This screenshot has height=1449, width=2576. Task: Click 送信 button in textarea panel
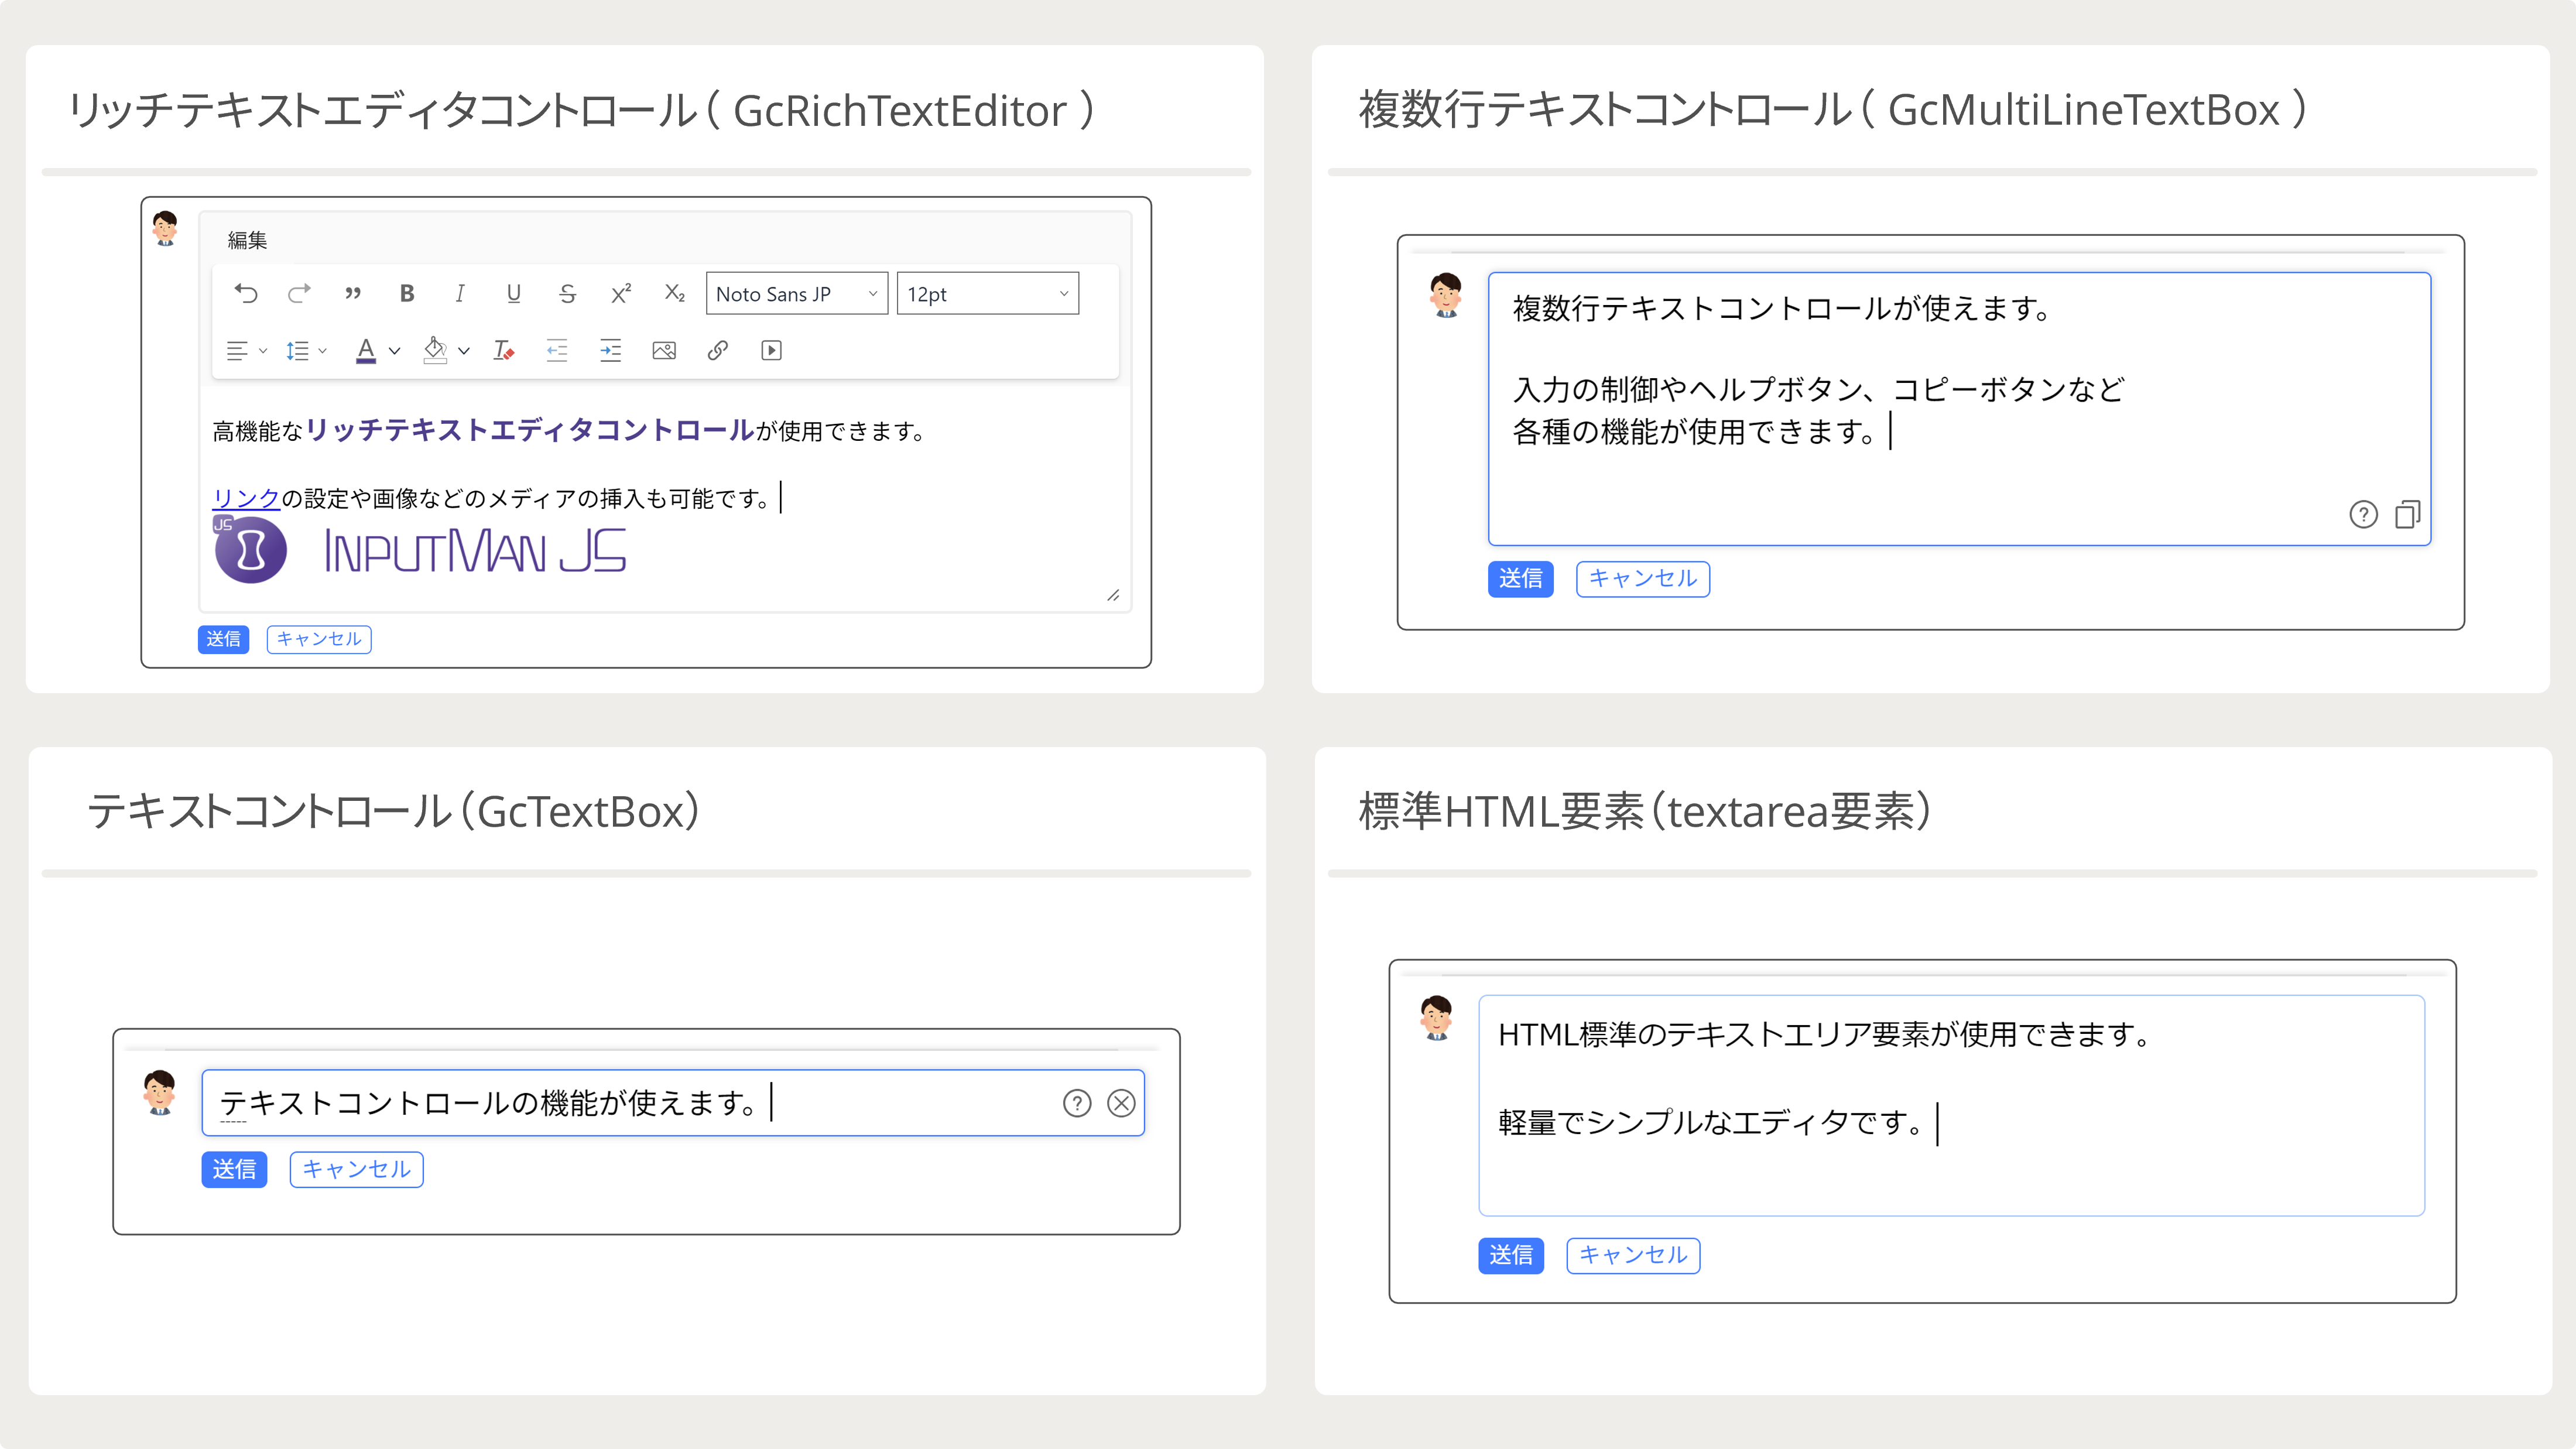pos(1511,1256)
